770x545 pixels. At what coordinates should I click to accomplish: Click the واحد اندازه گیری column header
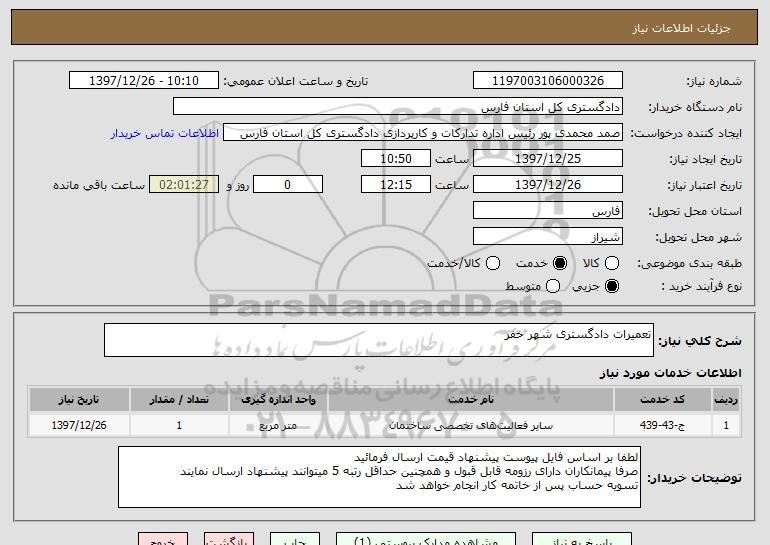click(x=278, y=400)
